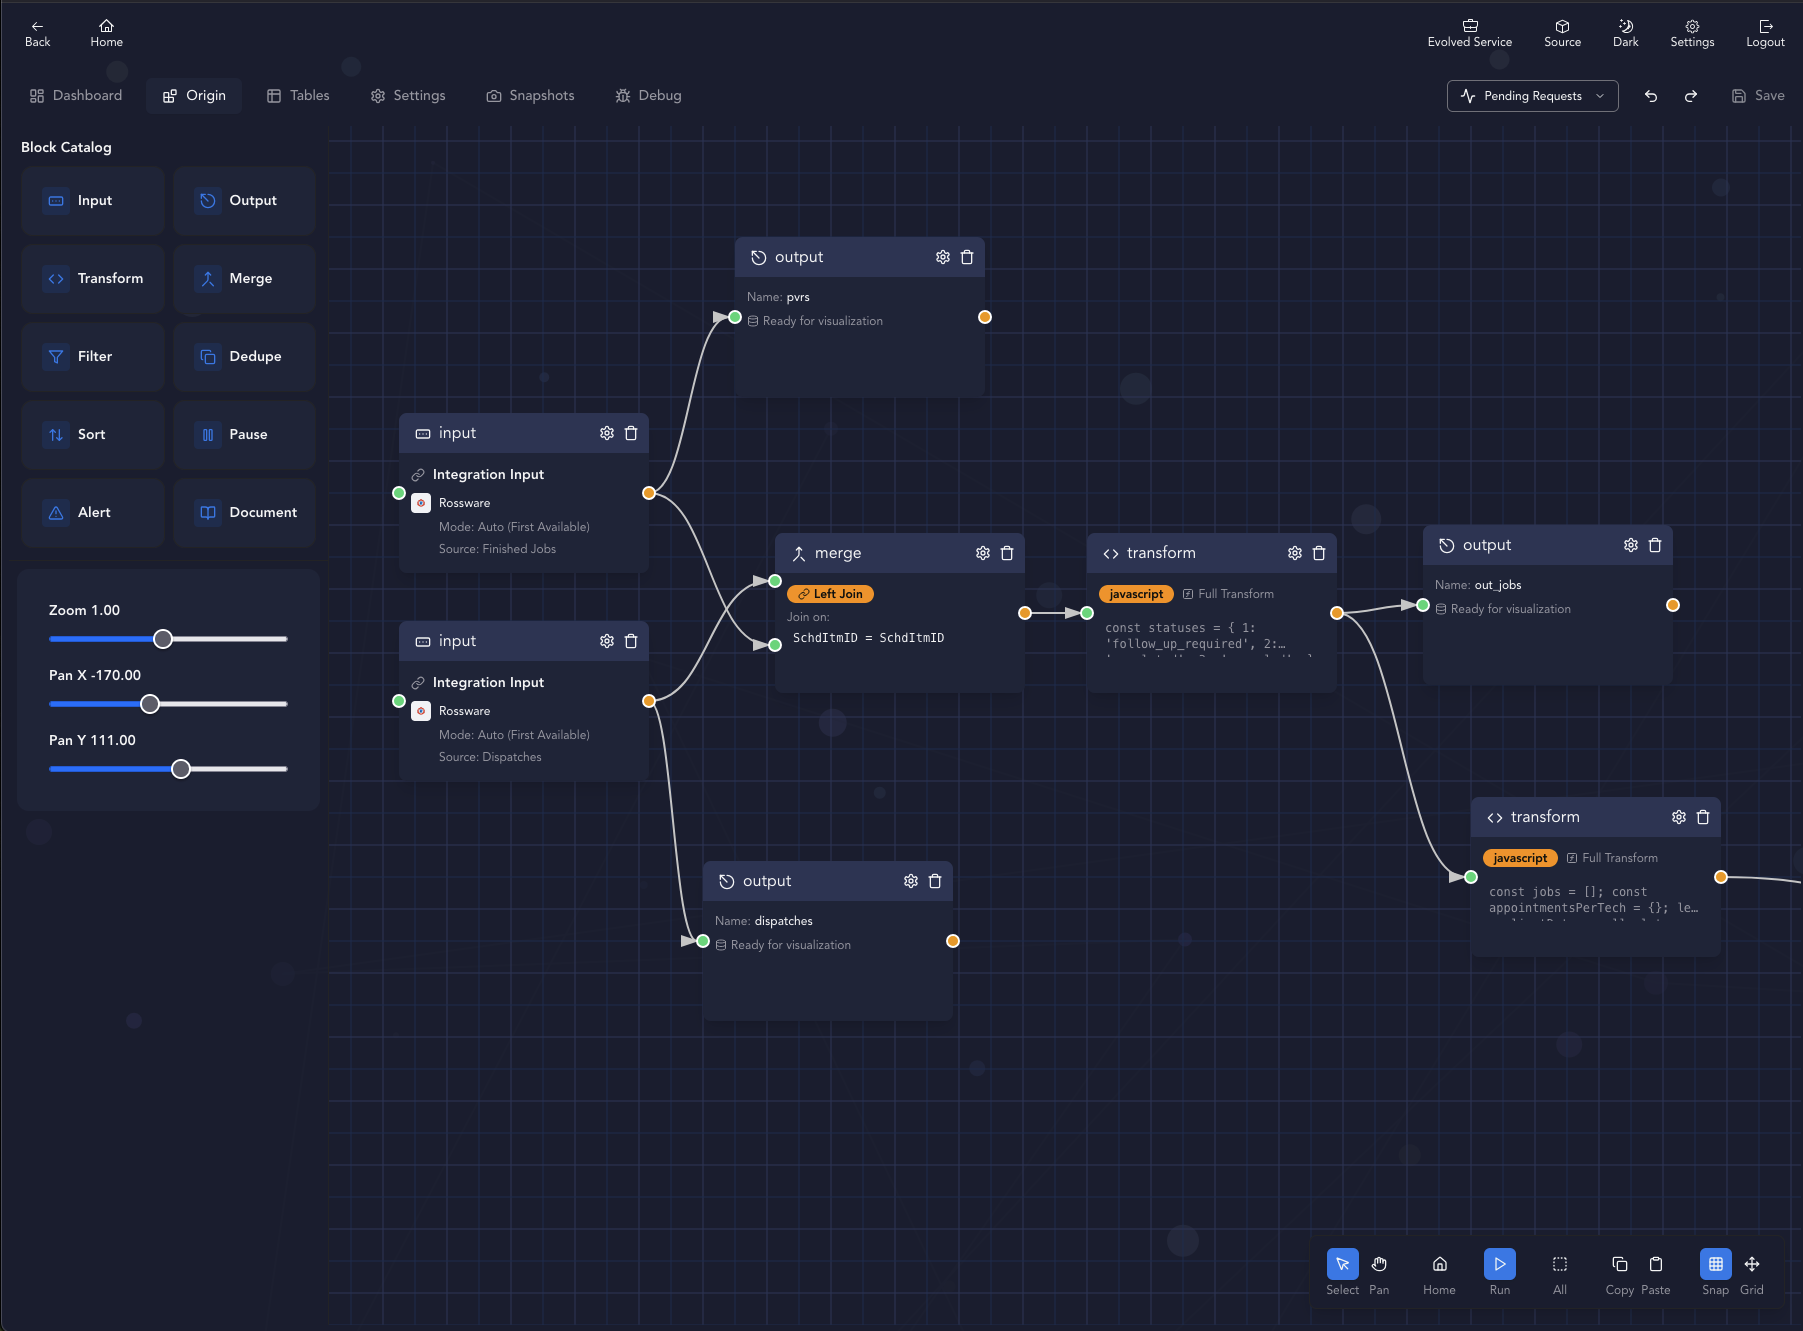Switch to Dark theme
Viewport: 1803px width, 1331px height.
1625,31
